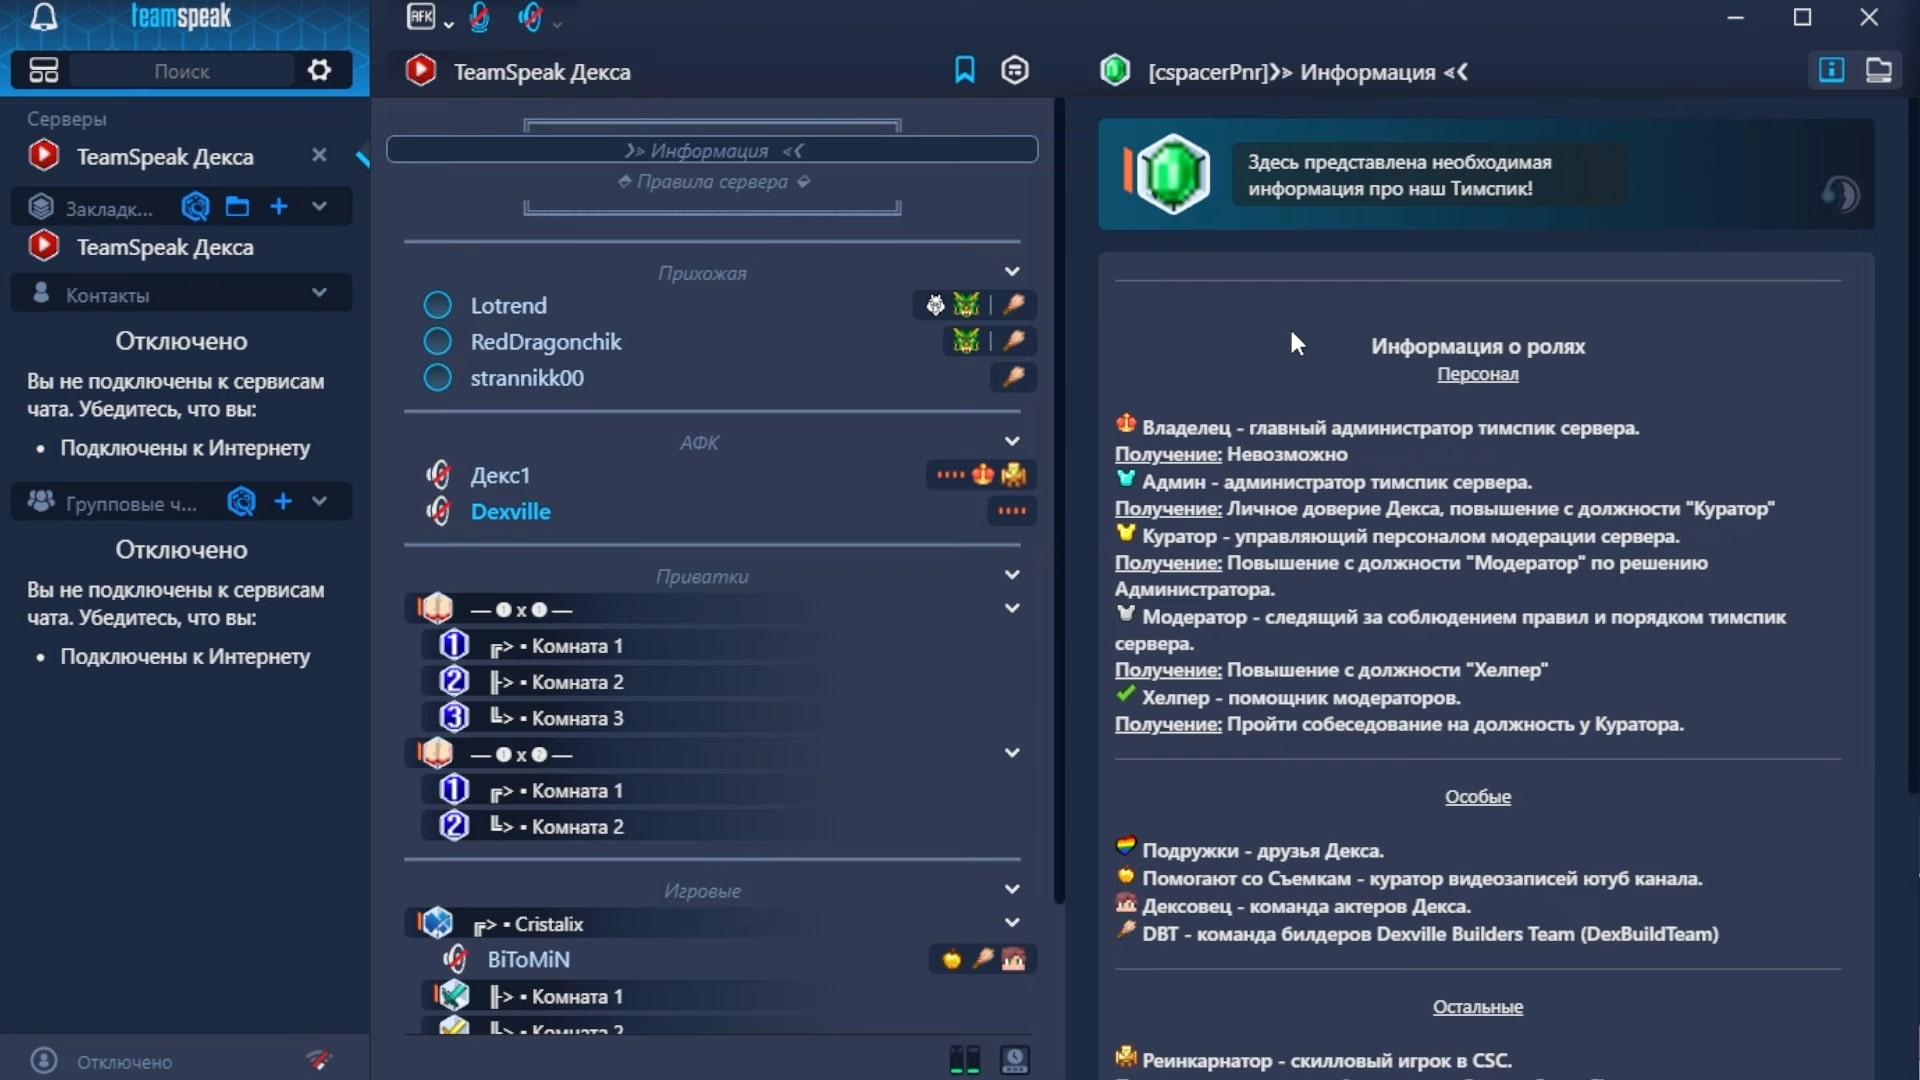Click the disconnected Отключено status
The height and width of the screenshot is (1080, 1920).
tap(124, 1062)
